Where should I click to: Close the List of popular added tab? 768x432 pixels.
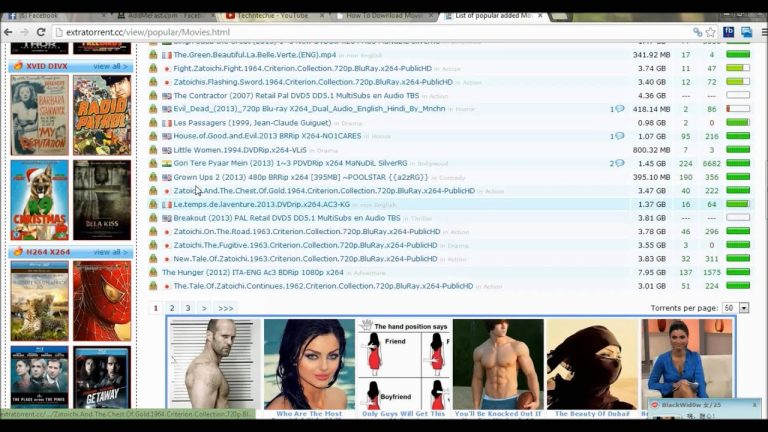(540, 16)
